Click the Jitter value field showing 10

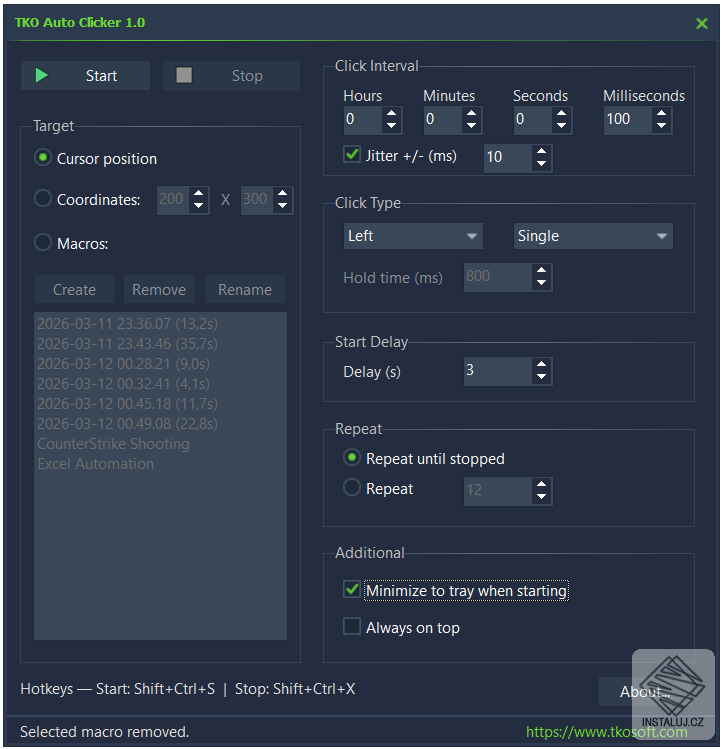[508, 158]
